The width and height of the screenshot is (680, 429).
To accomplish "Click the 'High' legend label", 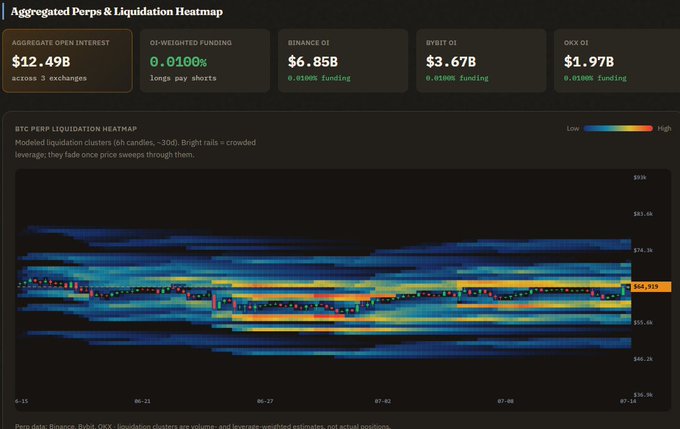I will point(664,128).
